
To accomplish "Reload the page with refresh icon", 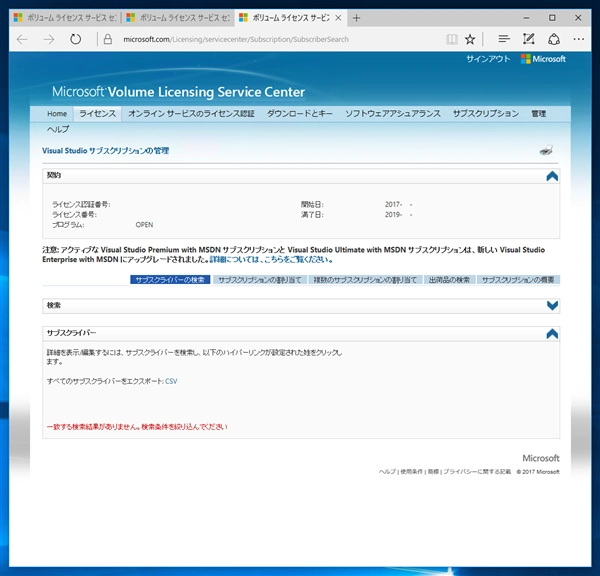I will (75, 39).
